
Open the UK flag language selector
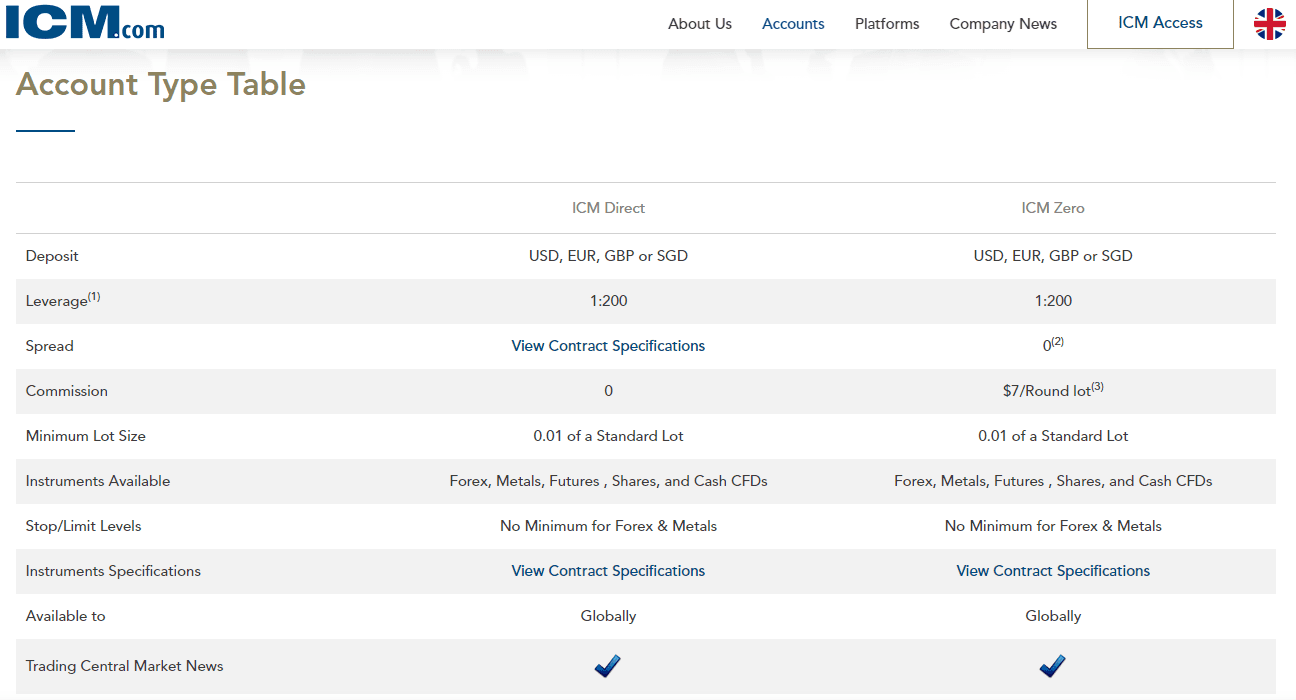(x=1270, y=24)
